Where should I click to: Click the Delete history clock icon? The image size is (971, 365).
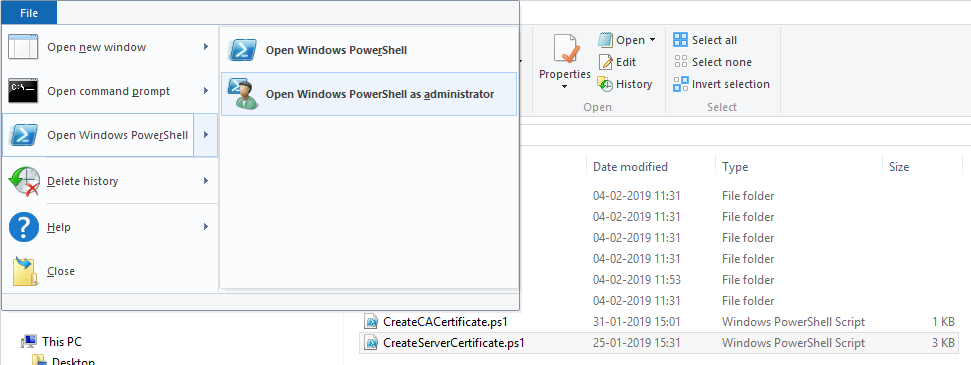pos(24,181)
